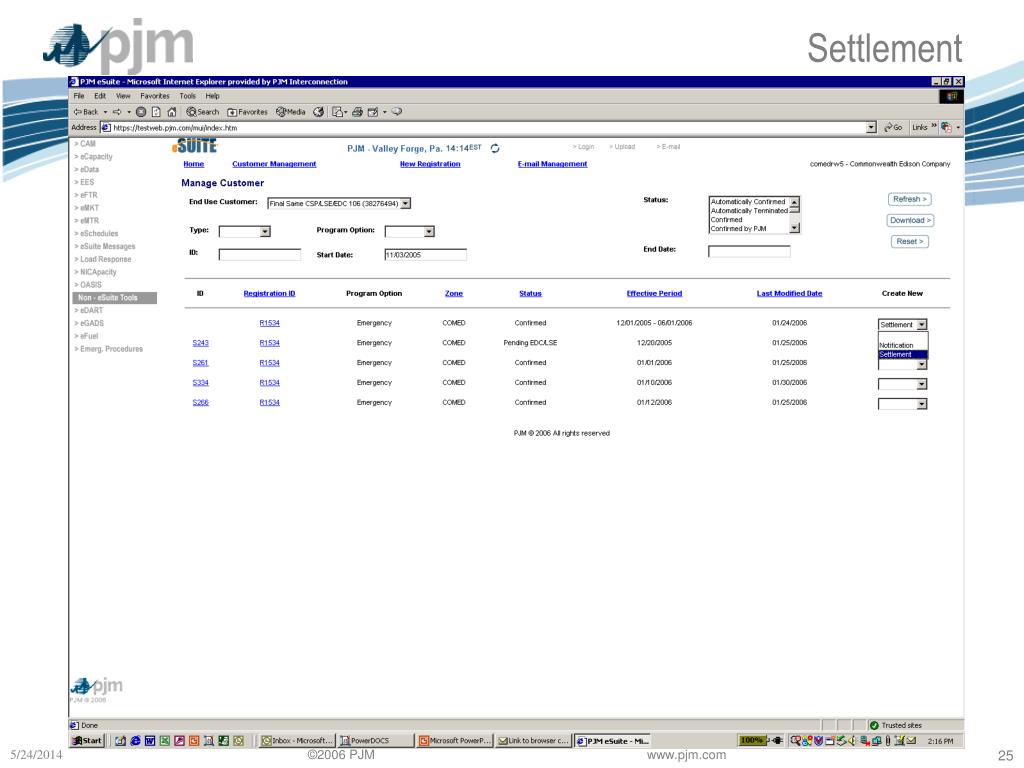Viewport: 1024px width, 768px height.
Task: Expand the End Use Customer dropdown
Action: 406,204
